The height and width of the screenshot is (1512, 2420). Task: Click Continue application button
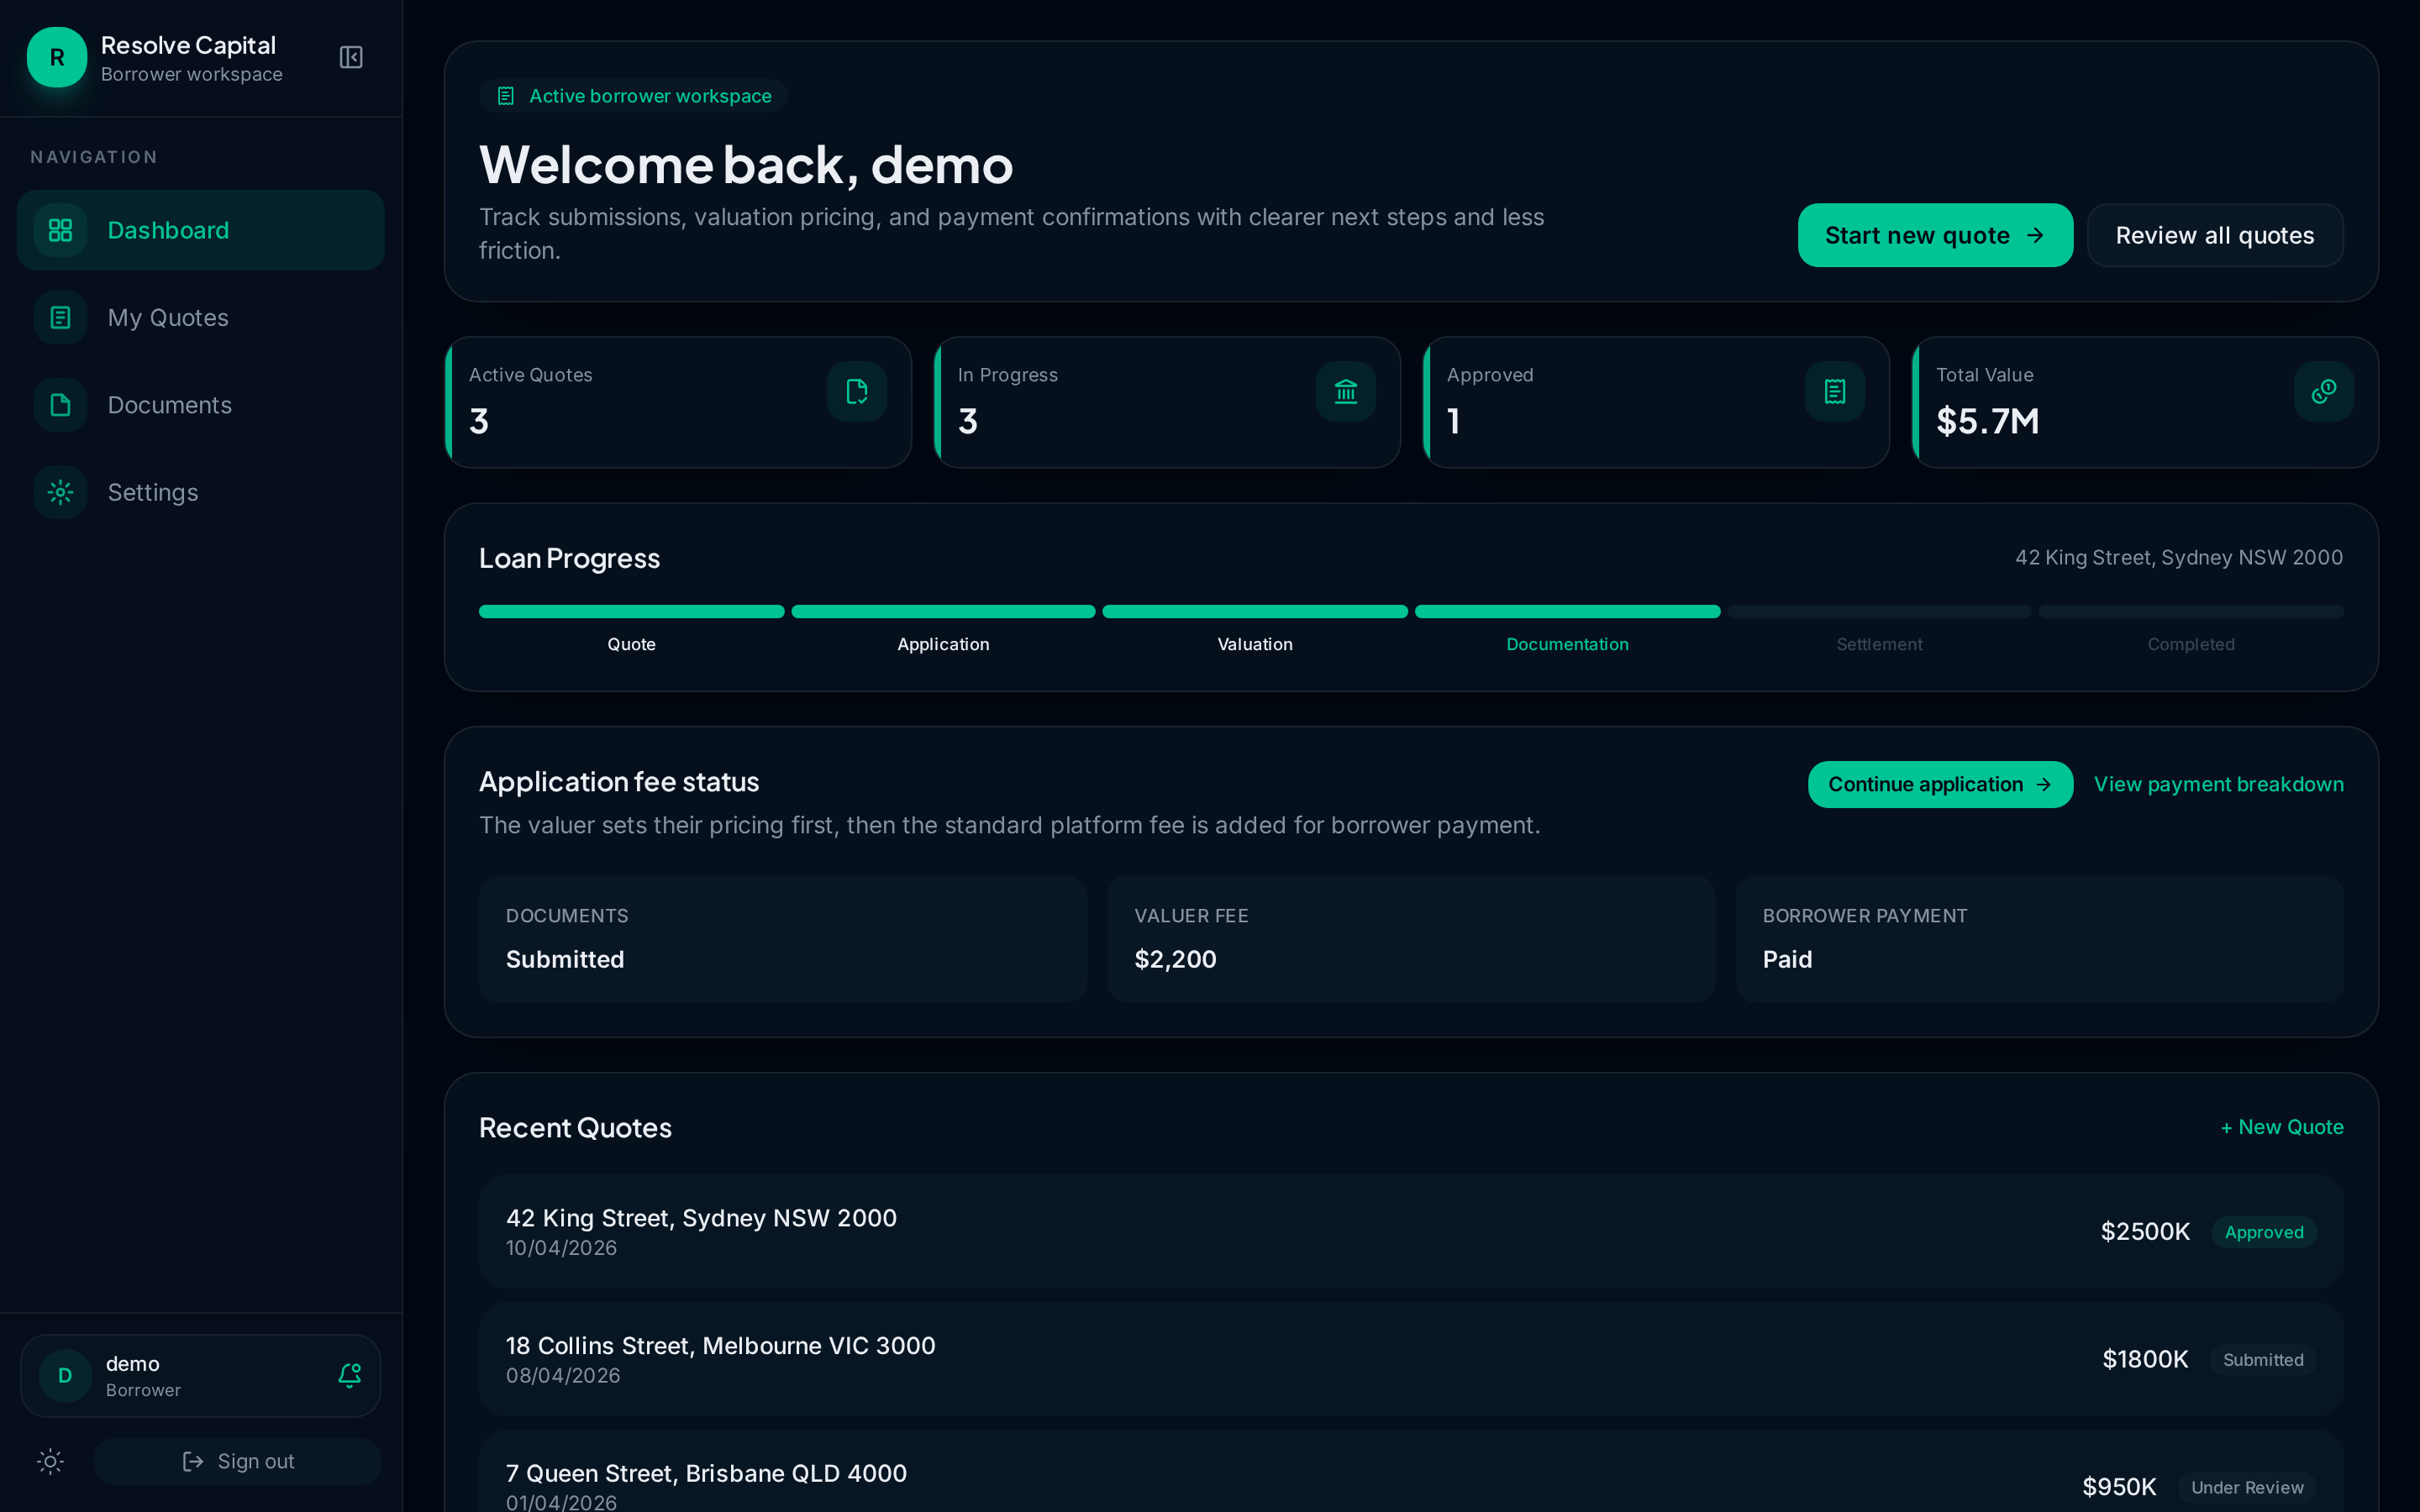[x=1940, y=784]
